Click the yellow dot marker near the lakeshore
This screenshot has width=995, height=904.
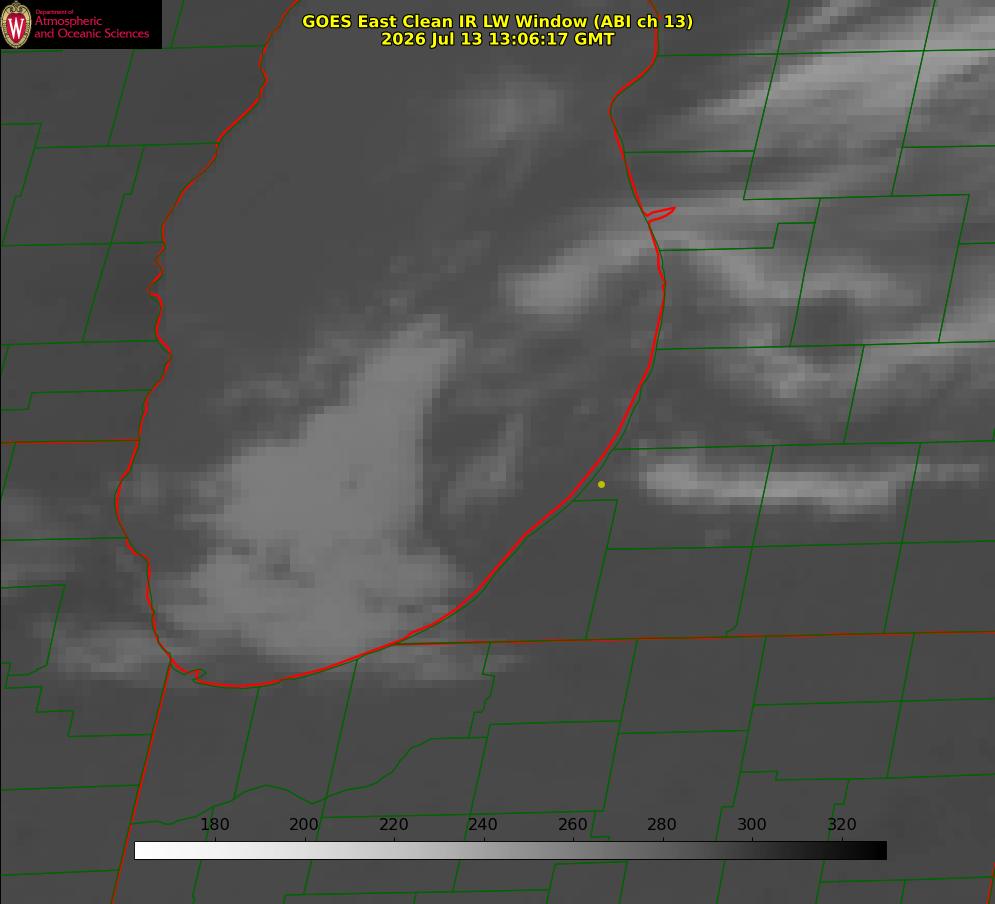[x=601, y=484]
